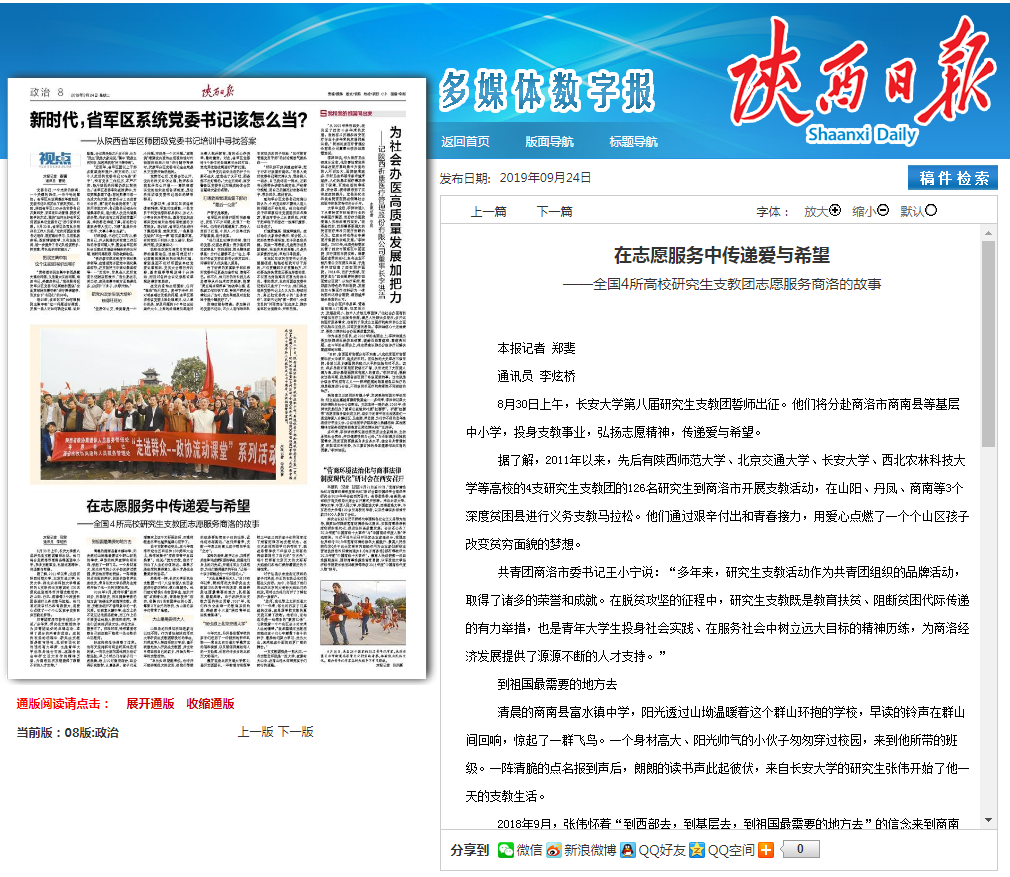The image size is (1010, 877).
Task: Click the 稿件检索 search button
Action: 953,178
